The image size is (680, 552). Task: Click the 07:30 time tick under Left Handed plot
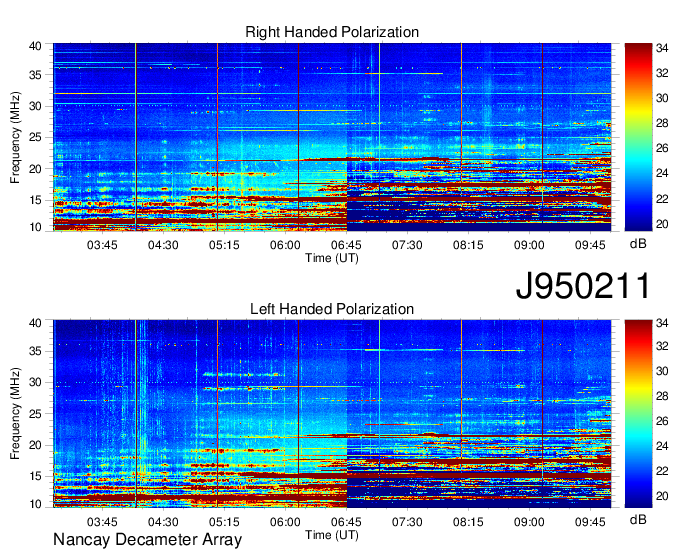coord(407,522)
